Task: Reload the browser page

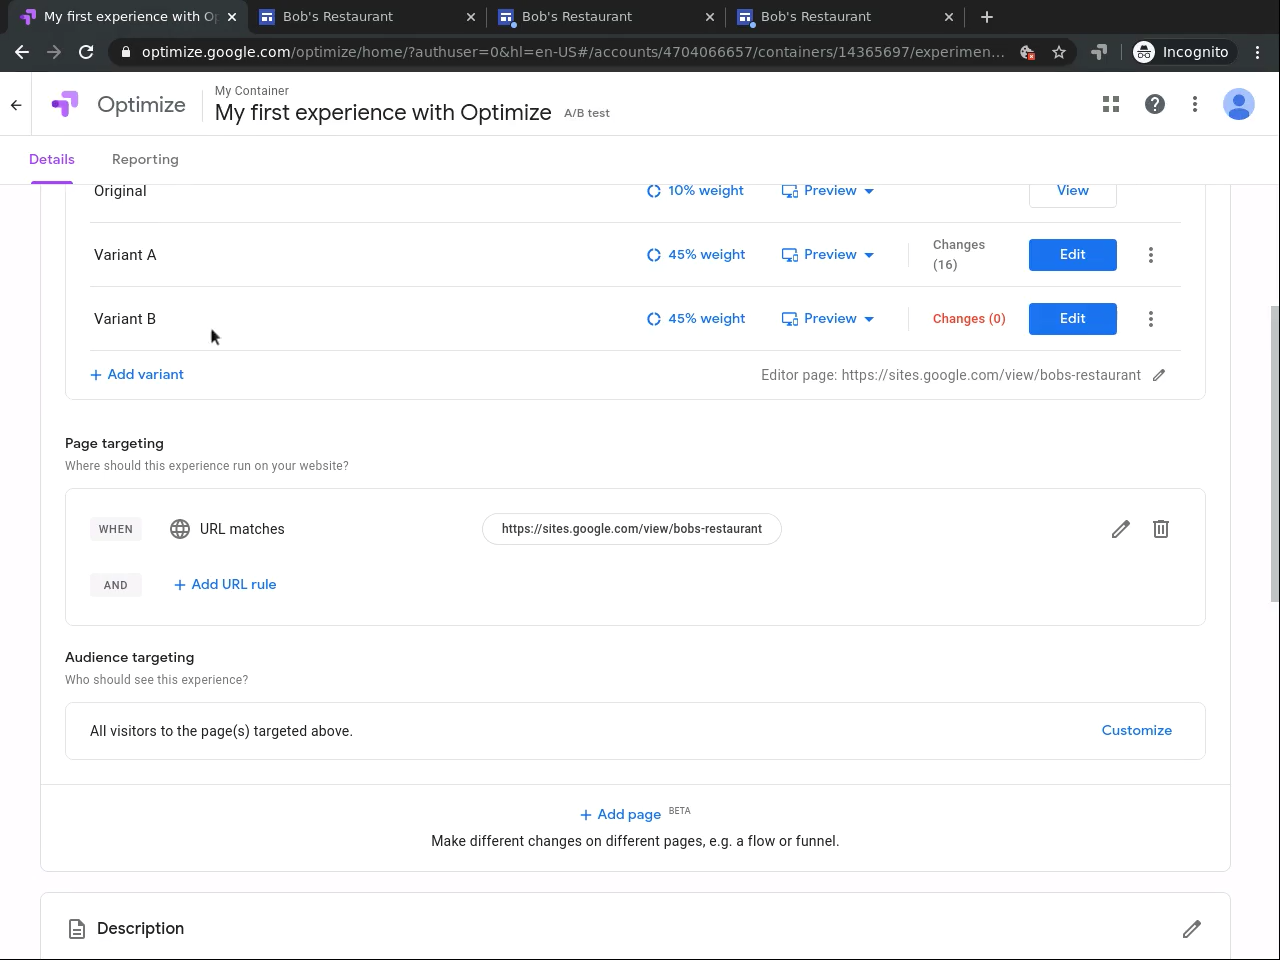Action: click(86, 52)
